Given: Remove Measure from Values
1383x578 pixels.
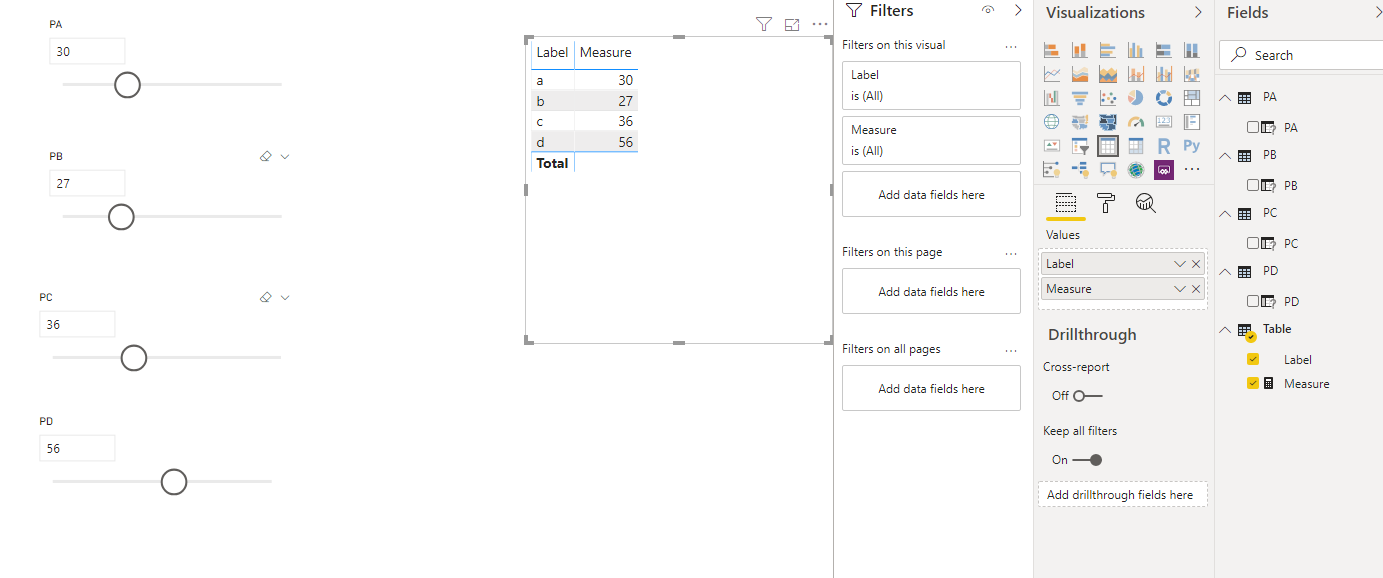Looking at the screenshot, I should [1196, 289].
